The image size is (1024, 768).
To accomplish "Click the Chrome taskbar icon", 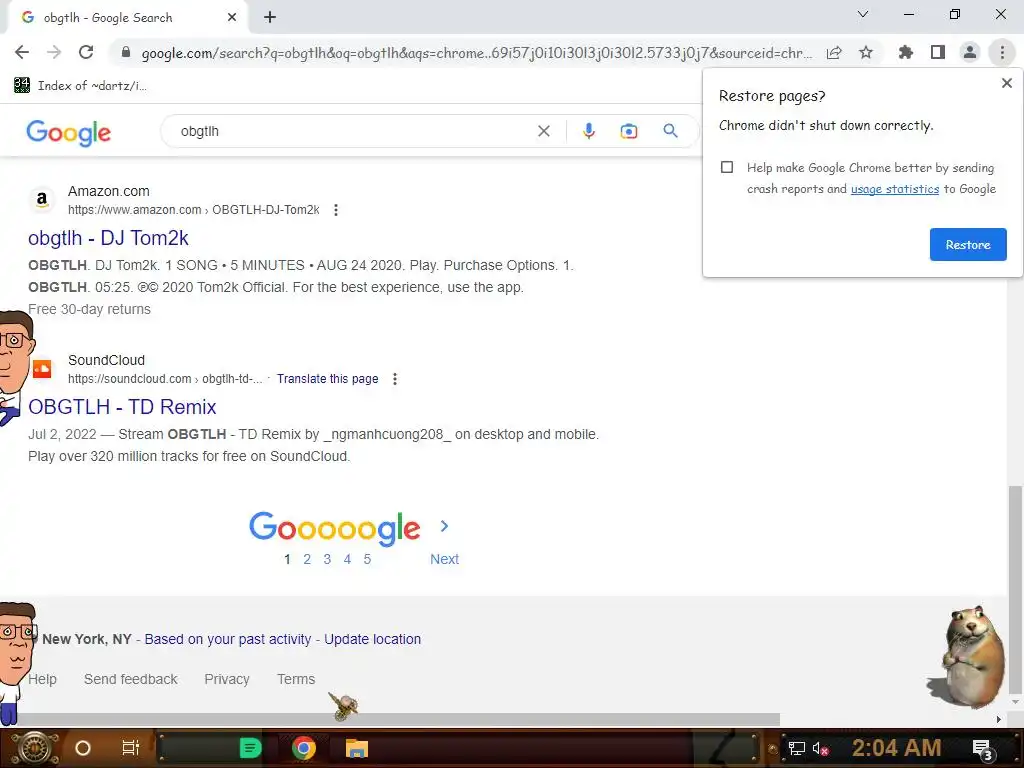I will [x=304, y=748].
